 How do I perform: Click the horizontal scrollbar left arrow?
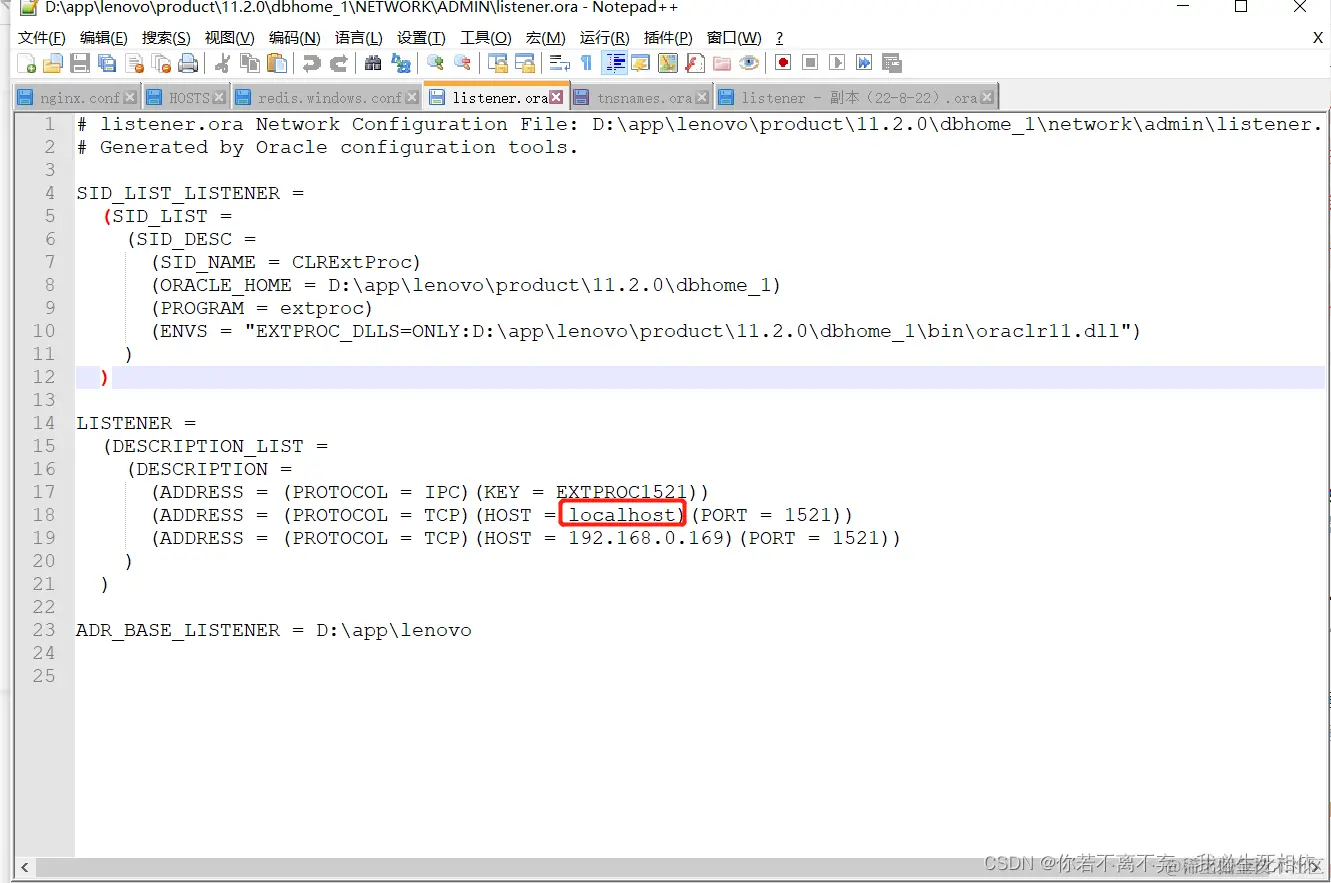(25, 866)
